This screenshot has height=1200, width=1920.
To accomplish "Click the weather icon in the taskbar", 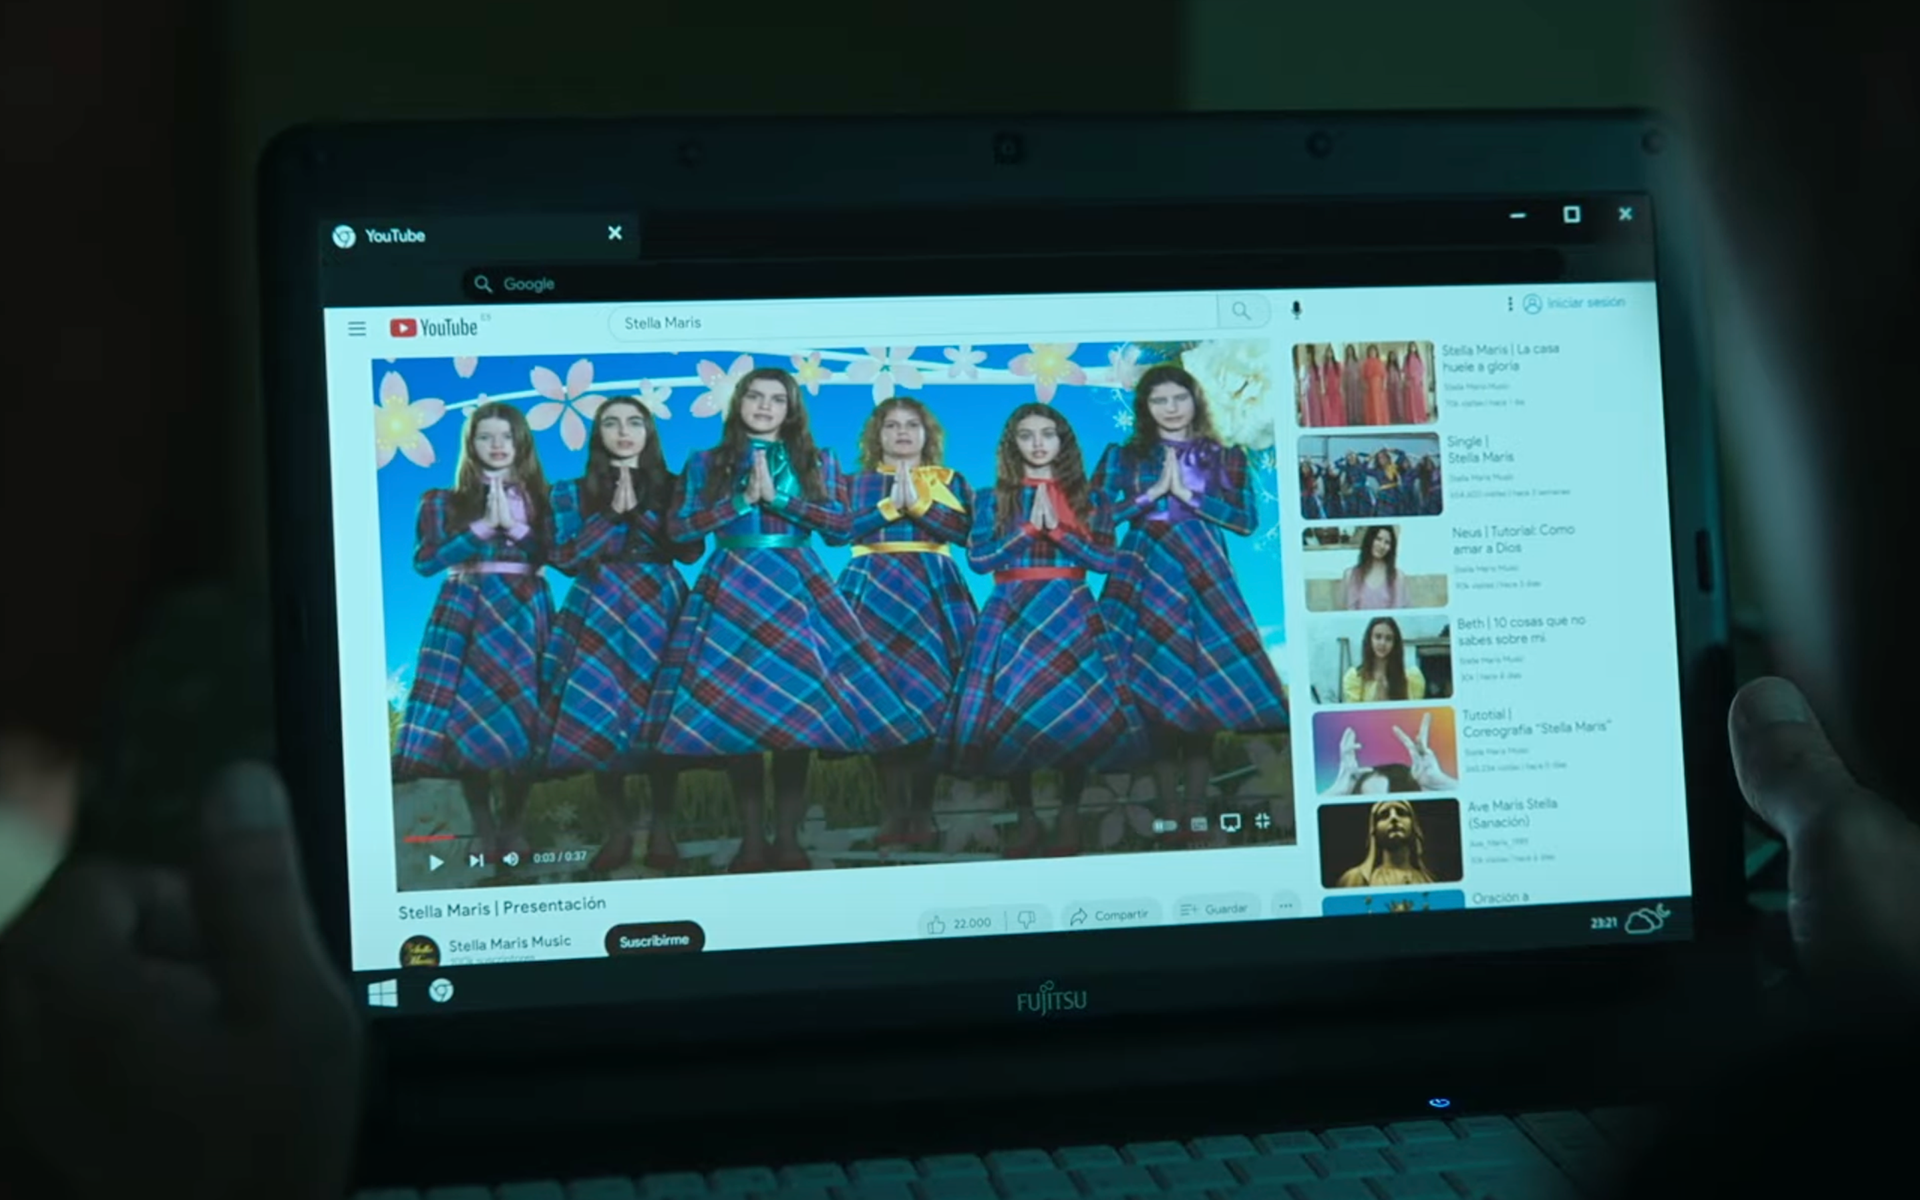I will tap(1647, 918).
